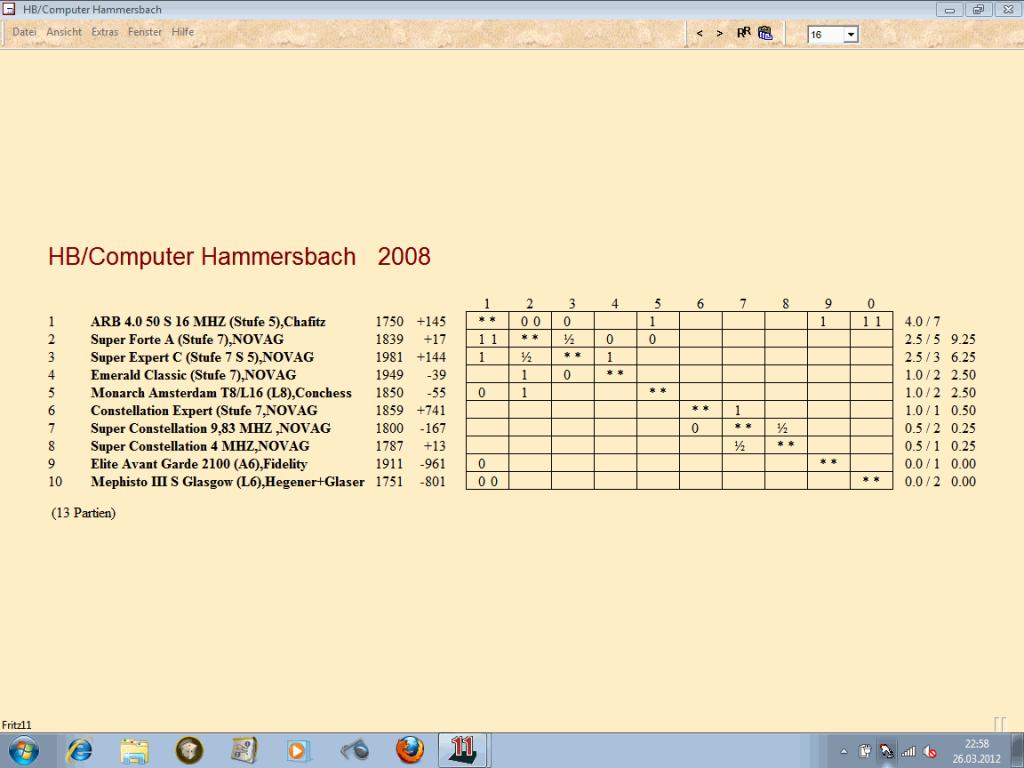Minimize the HB/Computer Hammersbach window
The image size is (1024, 768).
pyautogui.click(x=950, y=9)
